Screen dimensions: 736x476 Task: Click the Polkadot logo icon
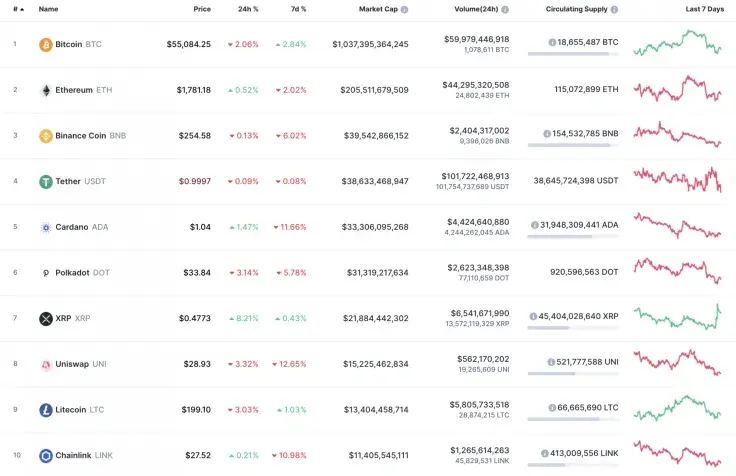point(45,273)
